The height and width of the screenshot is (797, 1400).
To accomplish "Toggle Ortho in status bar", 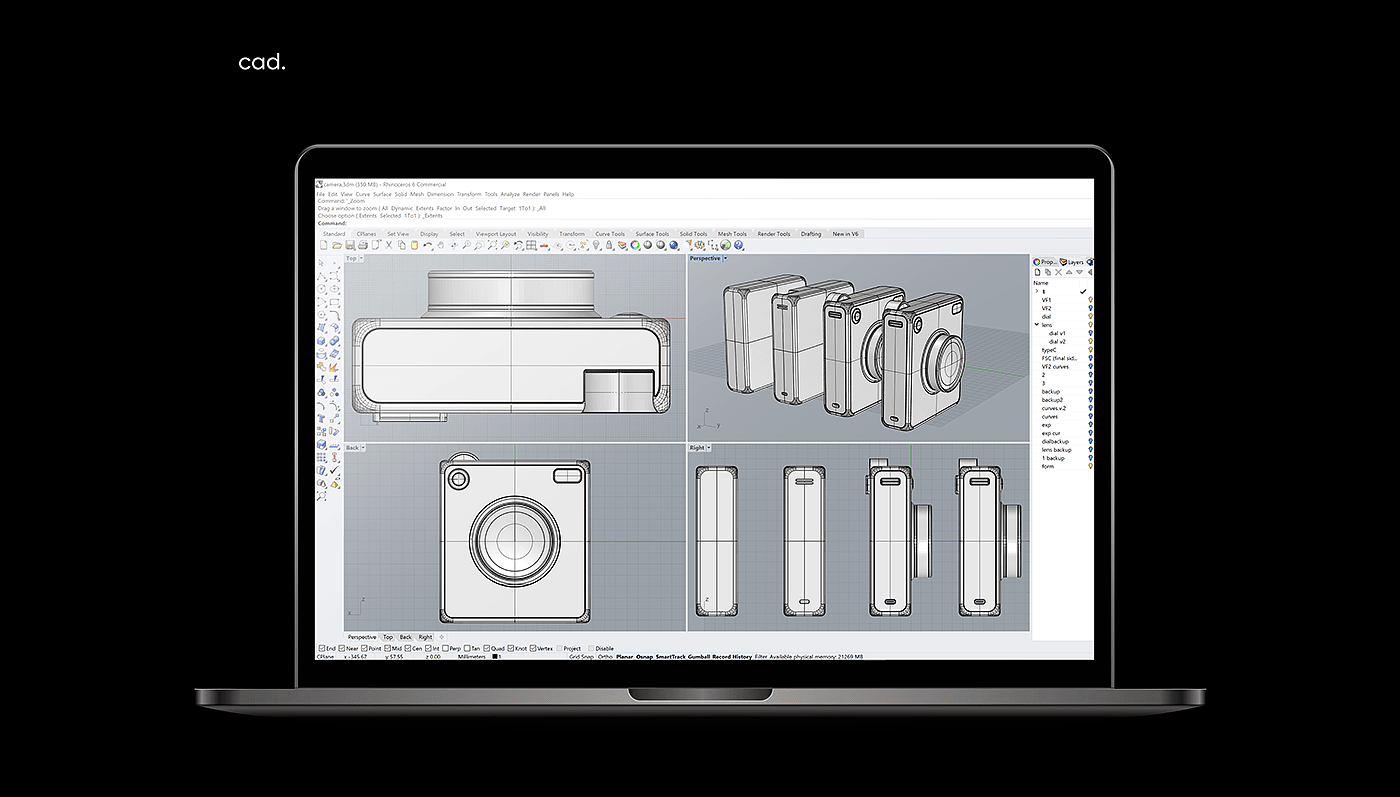I will [x=605, y=657].
